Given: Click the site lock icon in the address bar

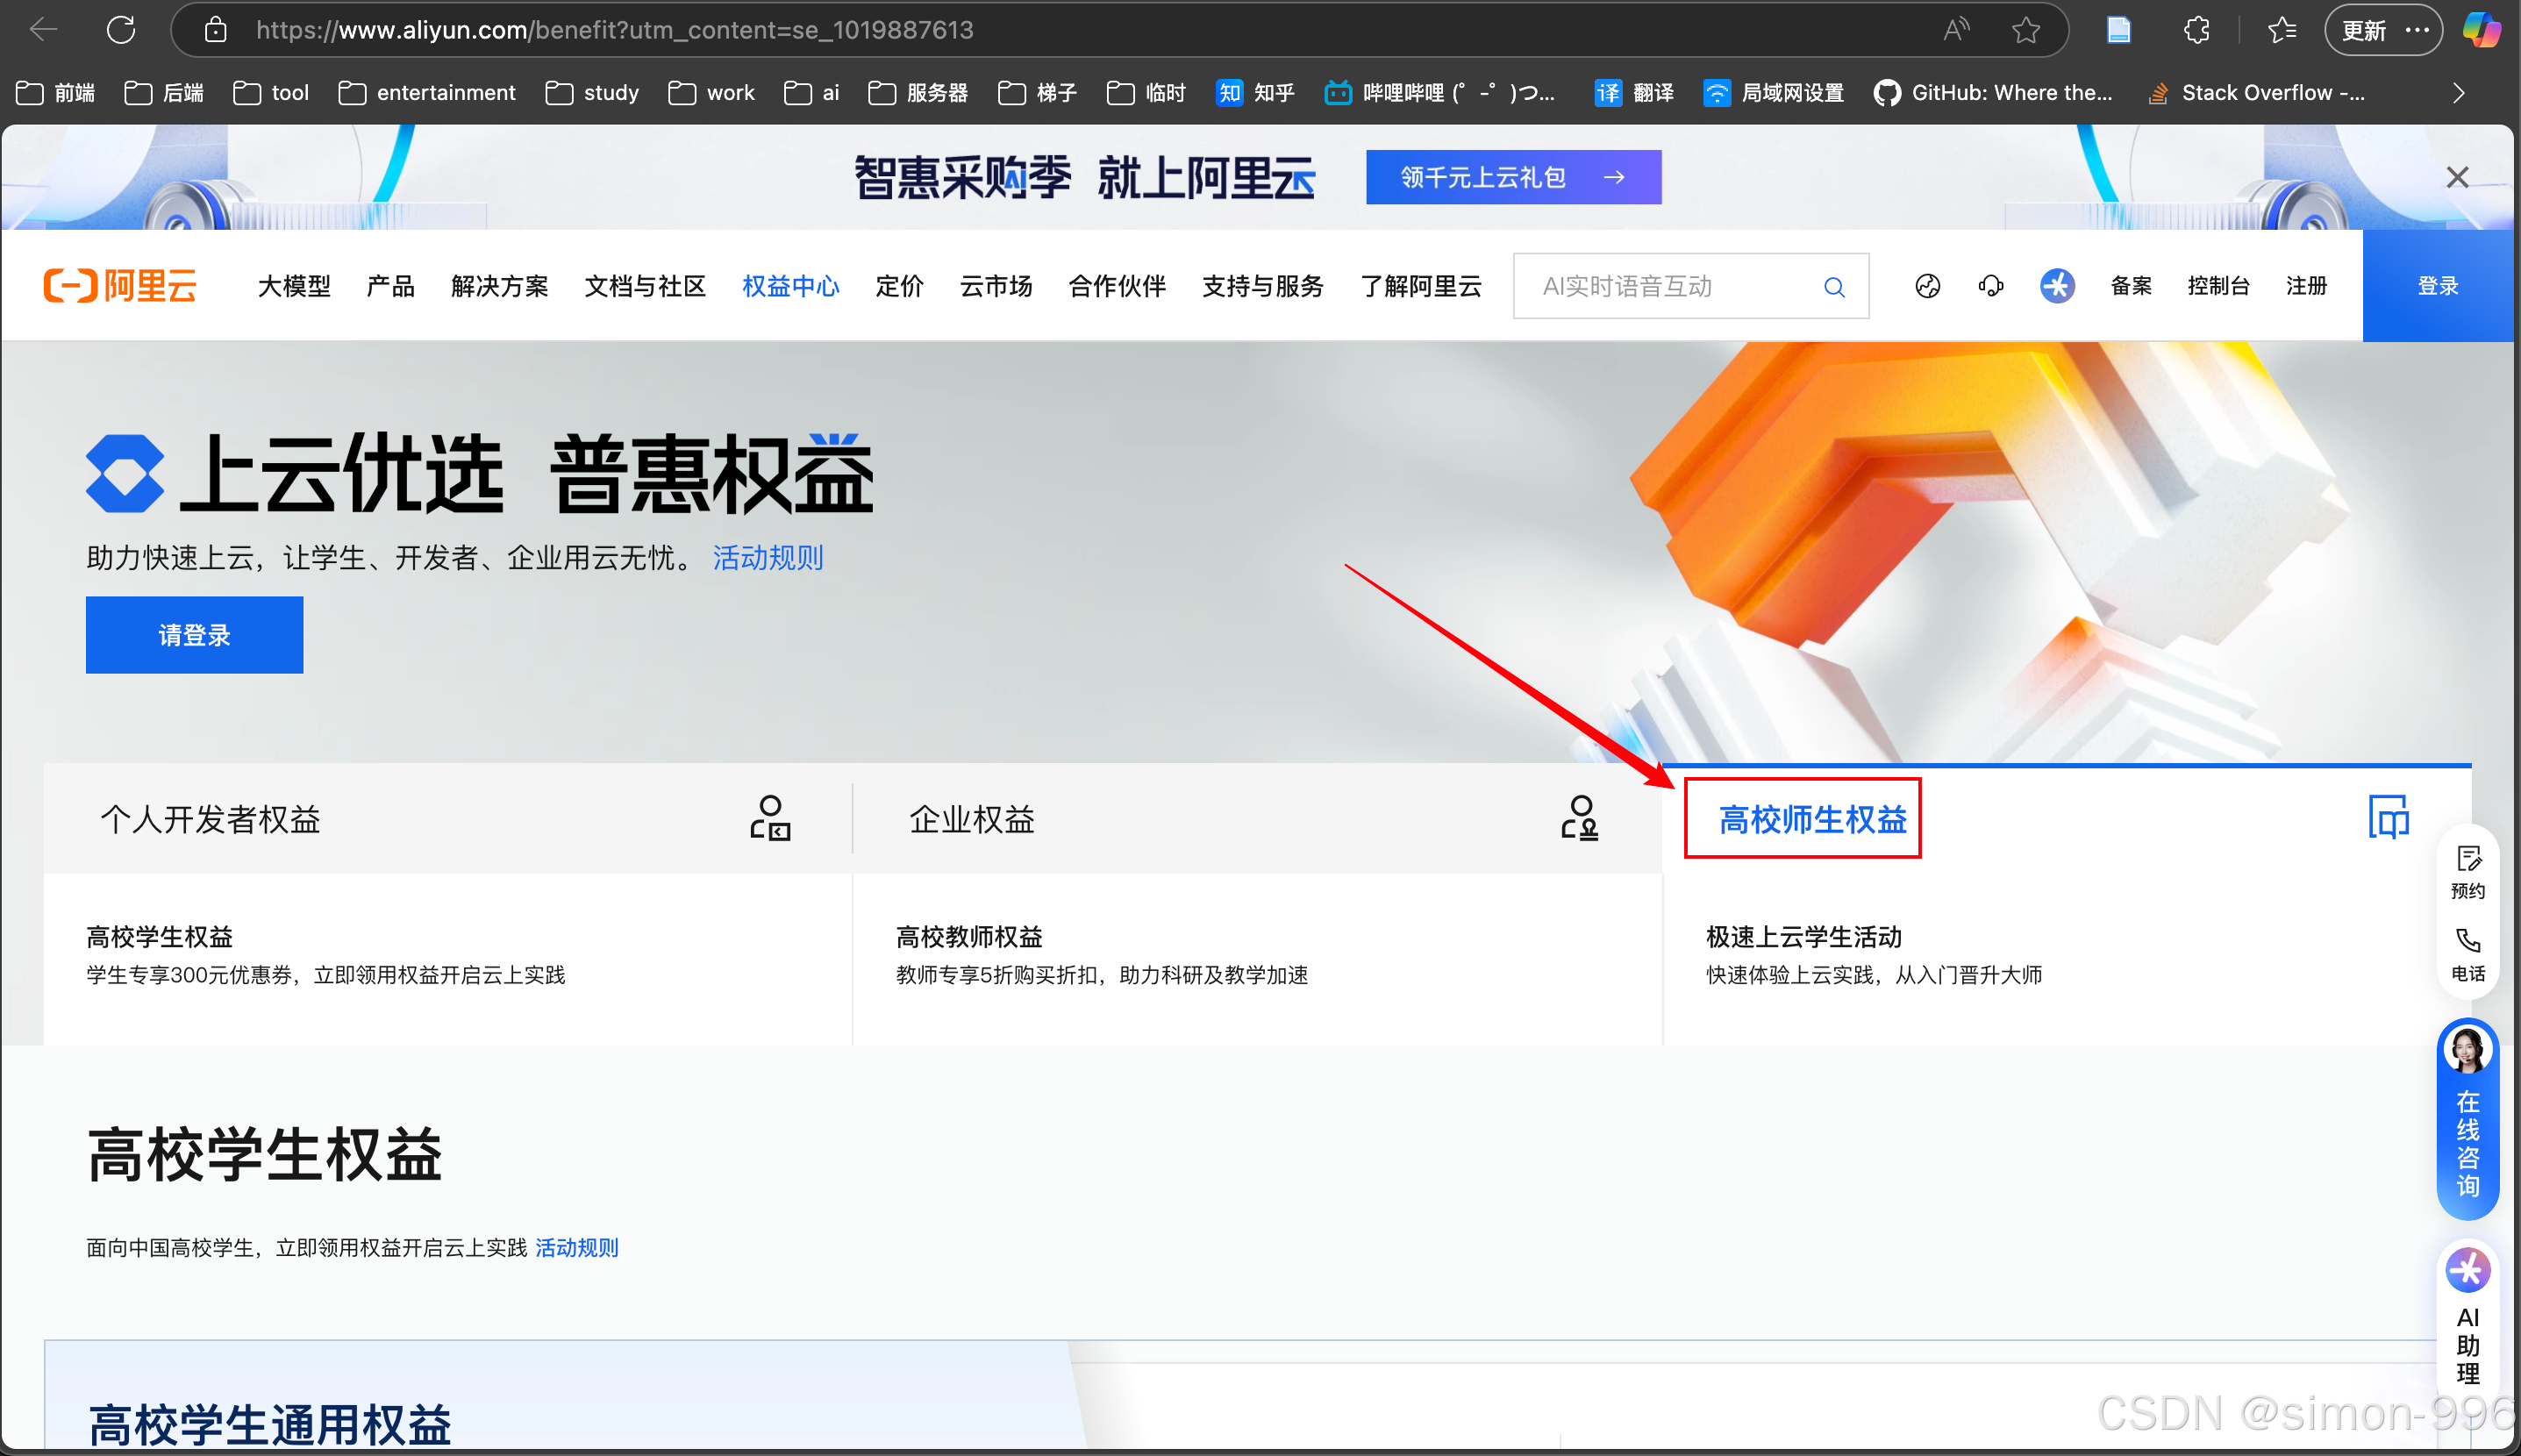Looking at the screenshot, I should [215, 30].
